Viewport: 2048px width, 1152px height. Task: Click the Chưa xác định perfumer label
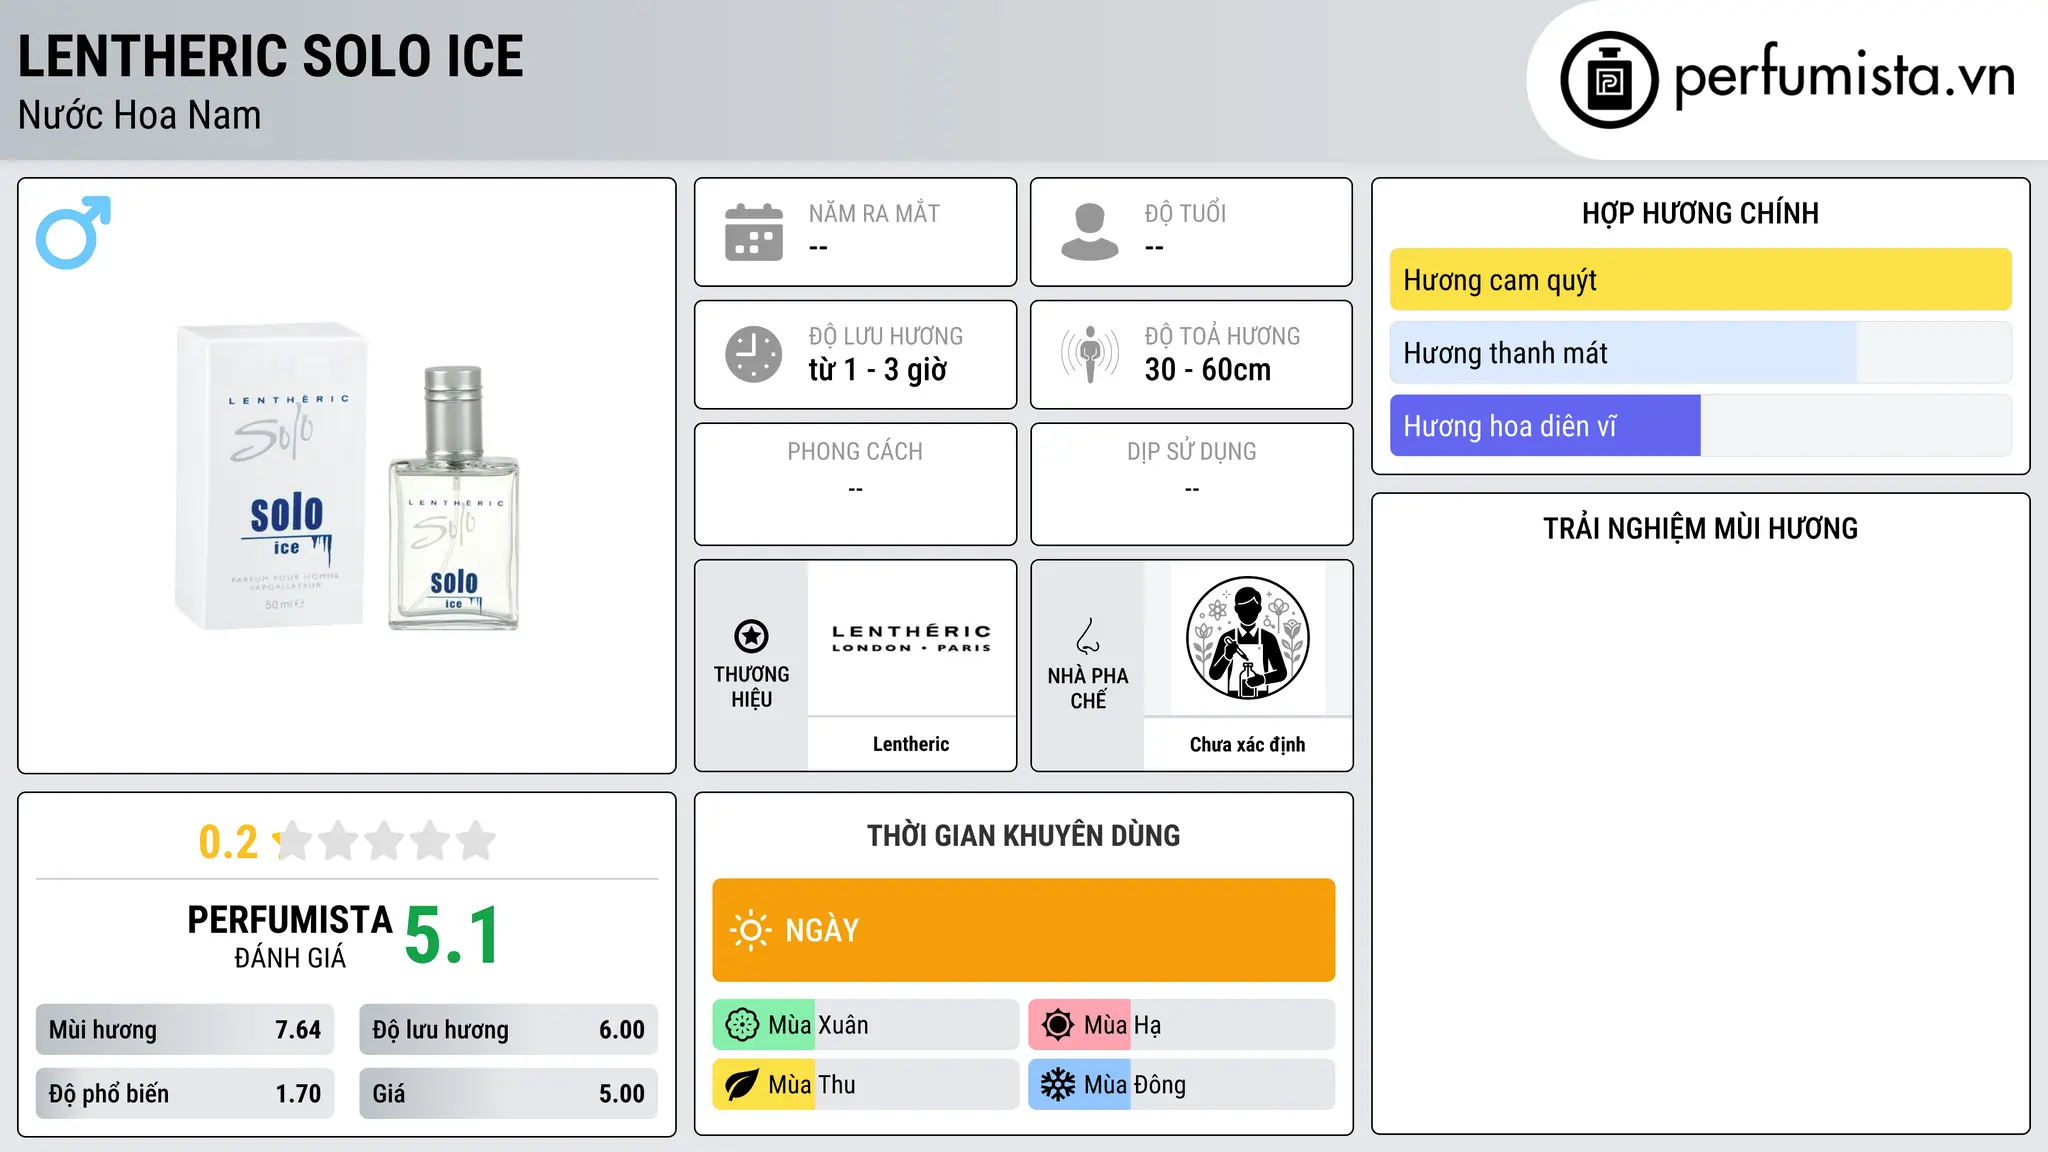[x=1248, y=744]
